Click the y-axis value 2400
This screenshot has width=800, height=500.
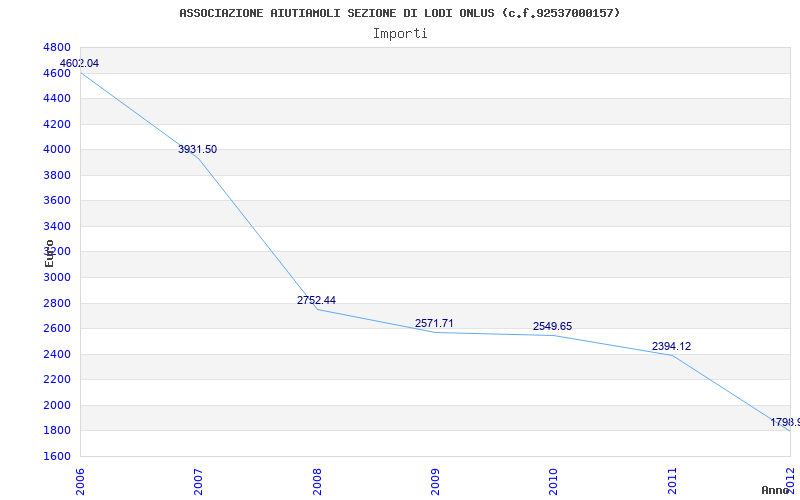pos(57,355)
